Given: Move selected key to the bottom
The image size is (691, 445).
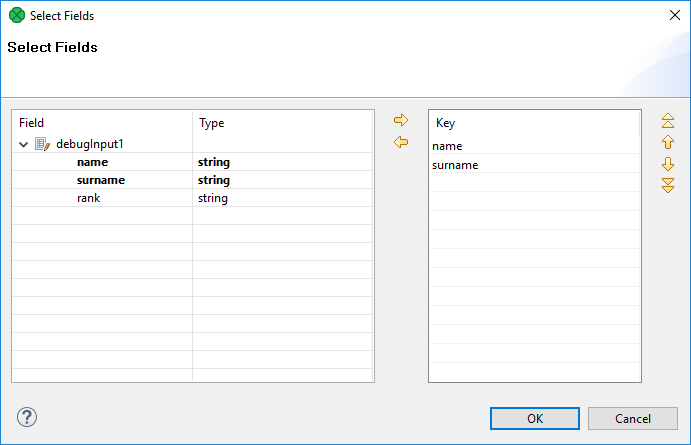Looking at the screenshot, I should pos(668,184).
